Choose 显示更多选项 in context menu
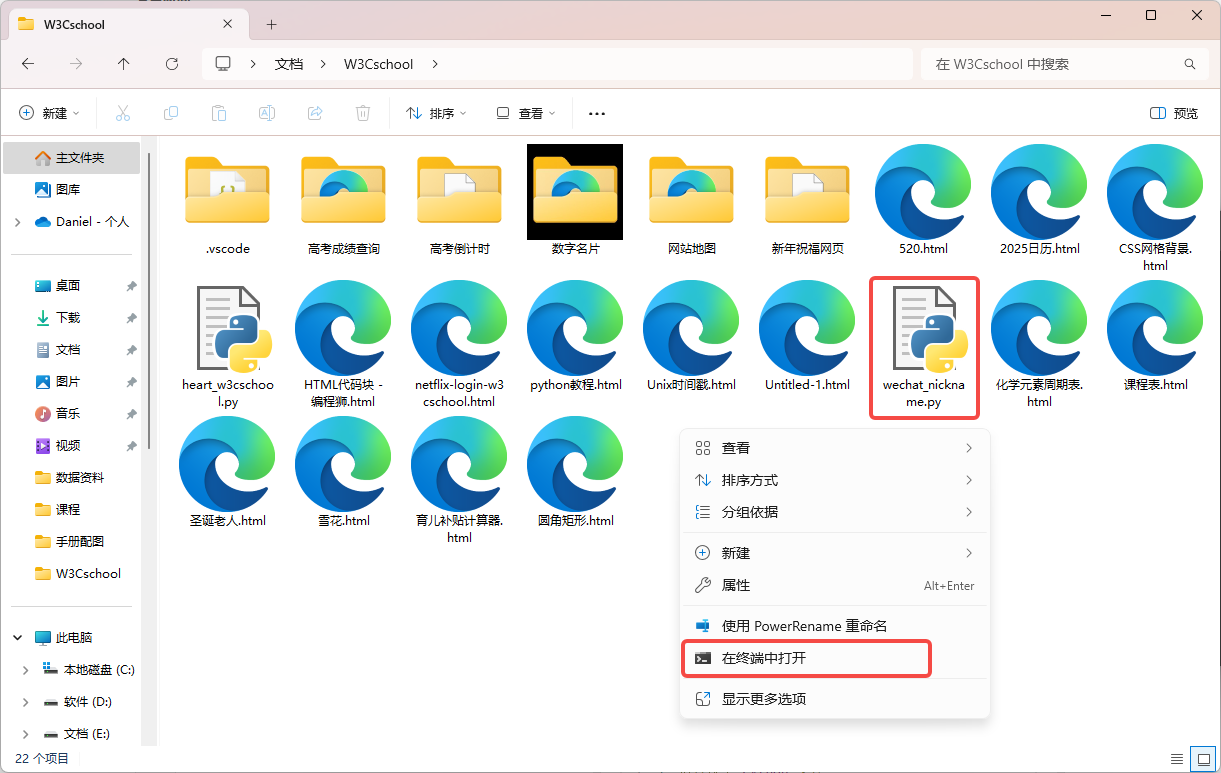Image resolution: width=1221 pixels, height=773 pixels. [835, 699]
